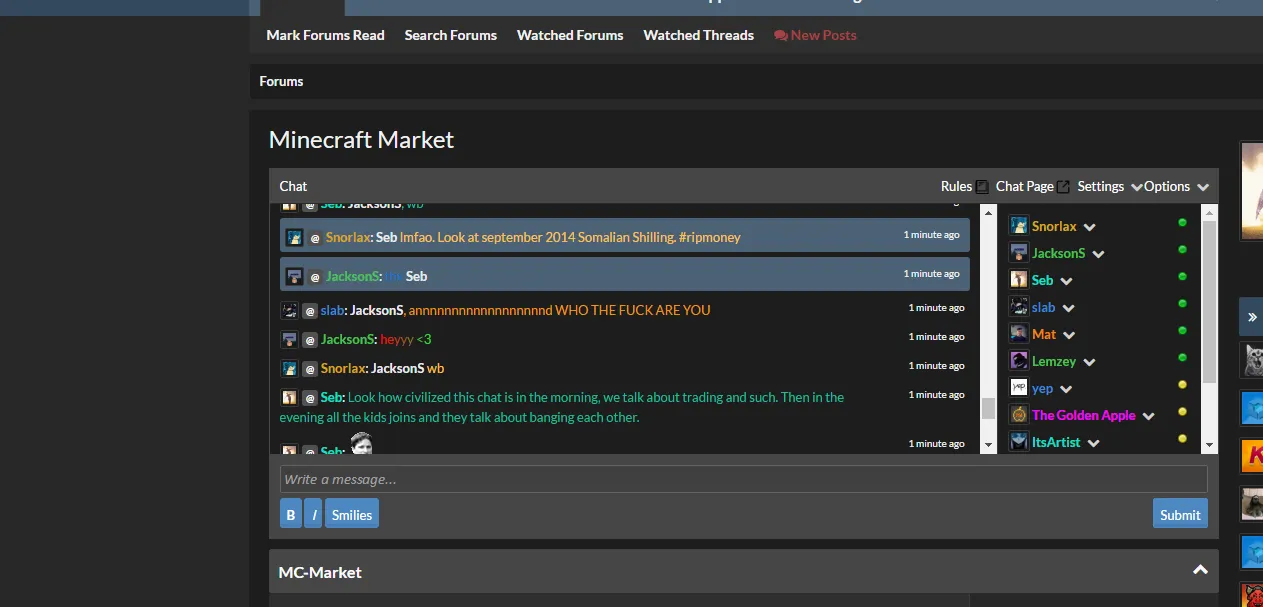Click the username slab in the chat message
This screenshot has width=1263, height=607.
(x=332, y=311)
